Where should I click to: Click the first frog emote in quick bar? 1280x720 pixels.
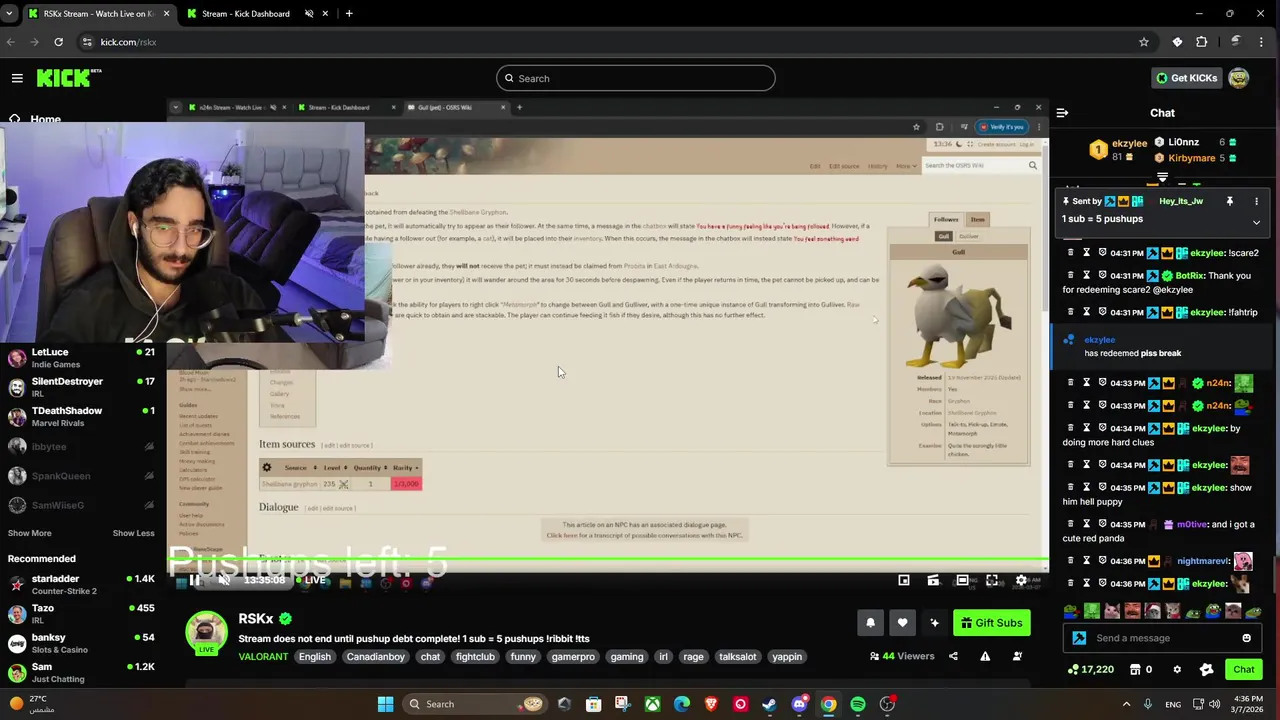(1071, 611)
